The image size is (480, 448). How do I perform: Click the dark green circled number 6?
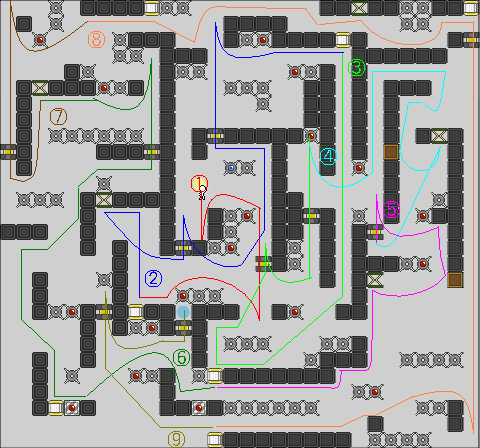pos(182,358)
